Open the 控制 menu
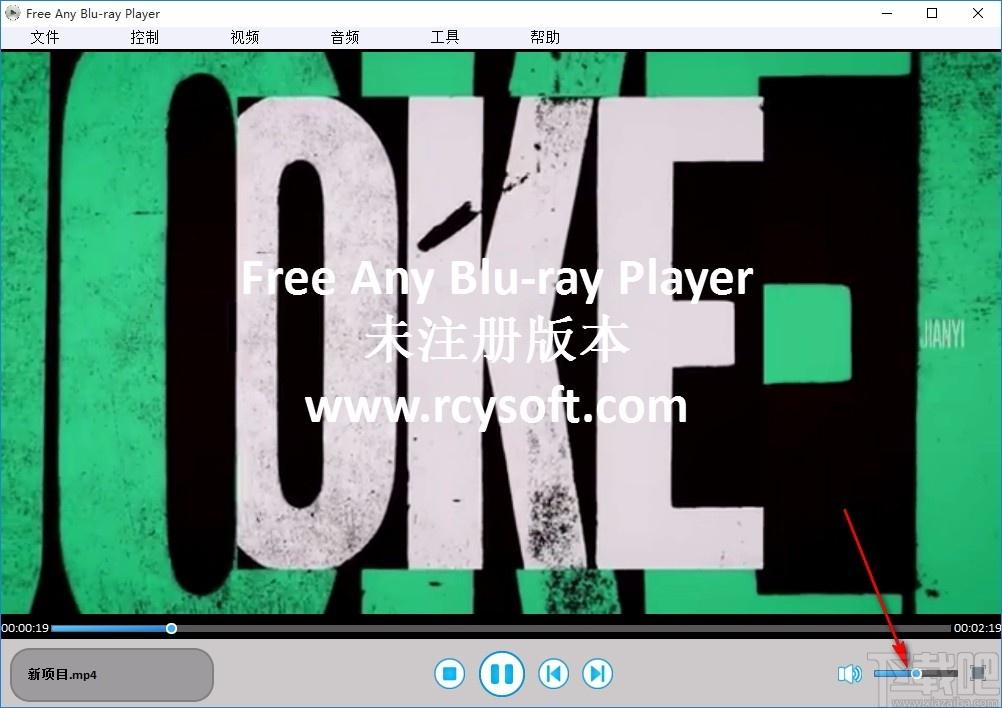Image resolution: width=1002 pixels, height=708 pixels. pos(144,38)
